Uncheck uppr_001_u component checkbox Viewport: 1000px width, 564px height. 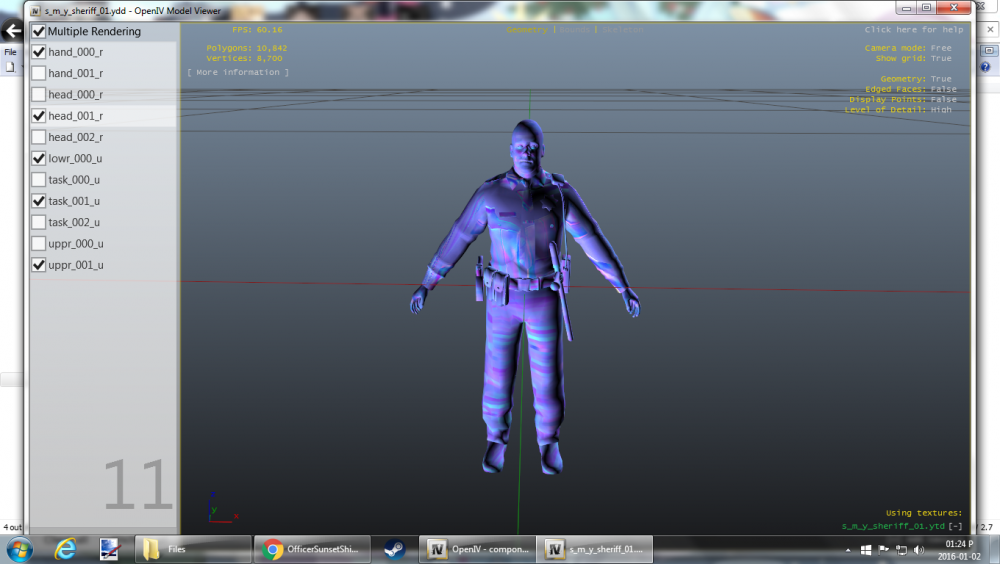(x=39, y=265)
